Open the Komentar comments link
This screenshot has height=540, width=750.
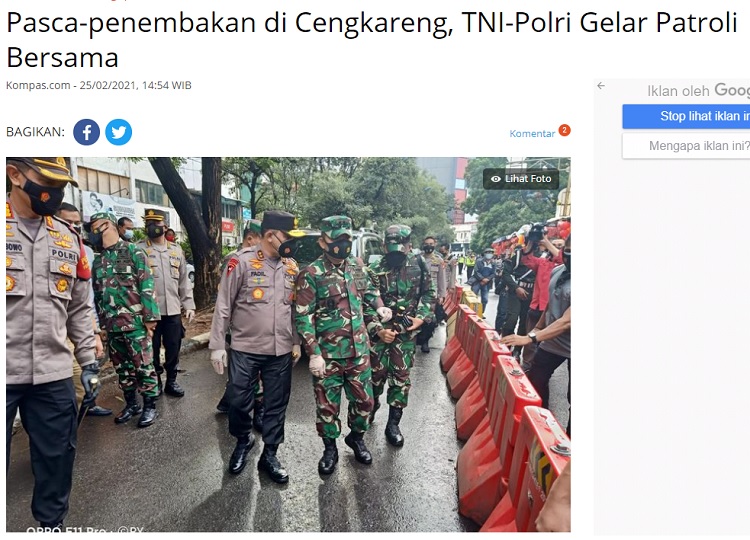pos(532,133)
